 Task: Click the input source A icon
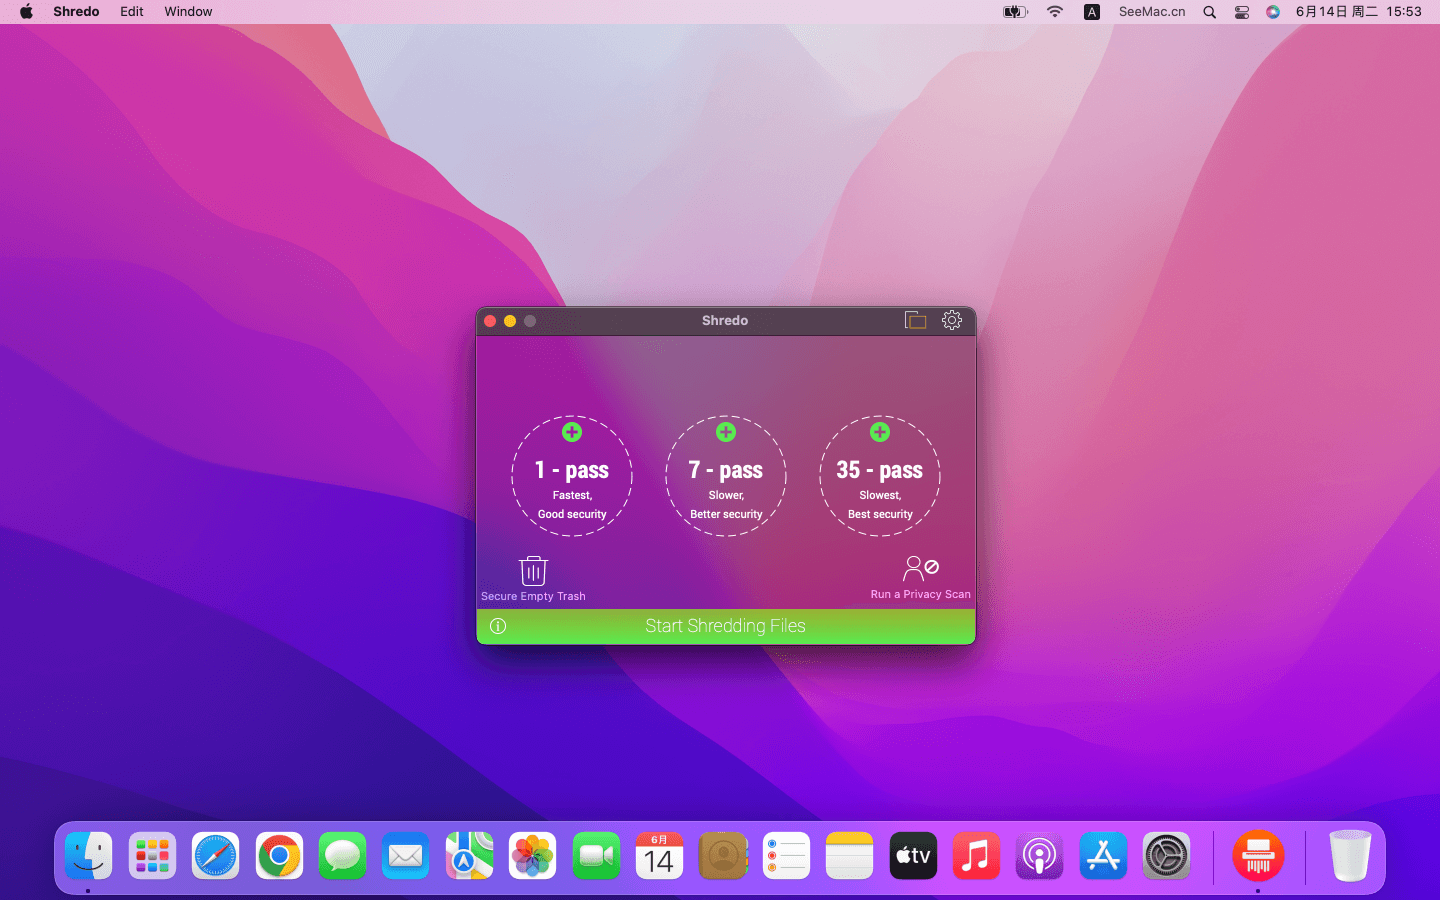point(1092,12)
